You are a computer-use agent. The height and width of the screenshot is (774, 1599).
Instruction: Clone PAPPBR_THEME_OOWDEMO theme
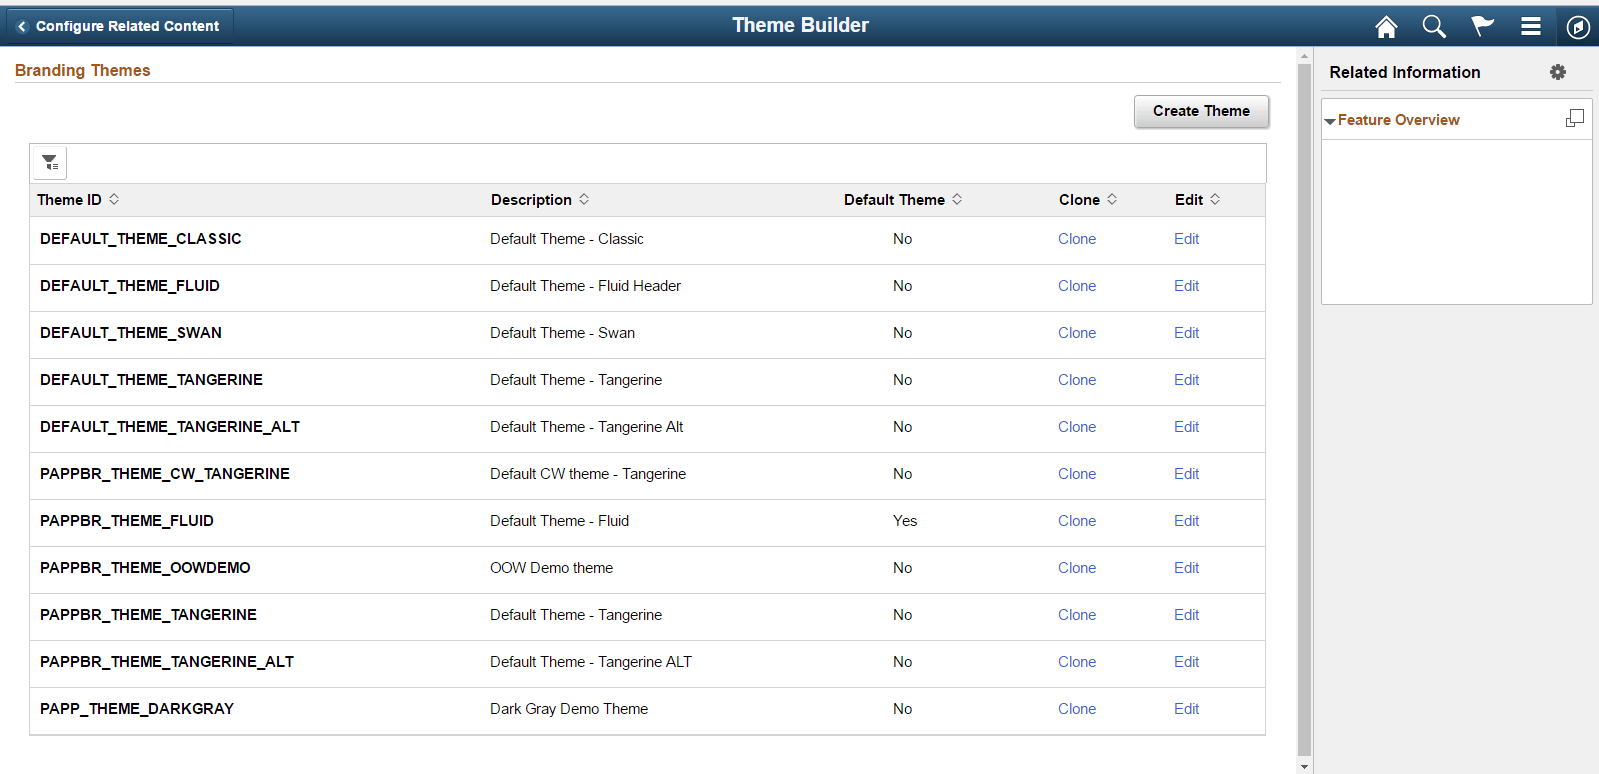[x=1077, y=568]
